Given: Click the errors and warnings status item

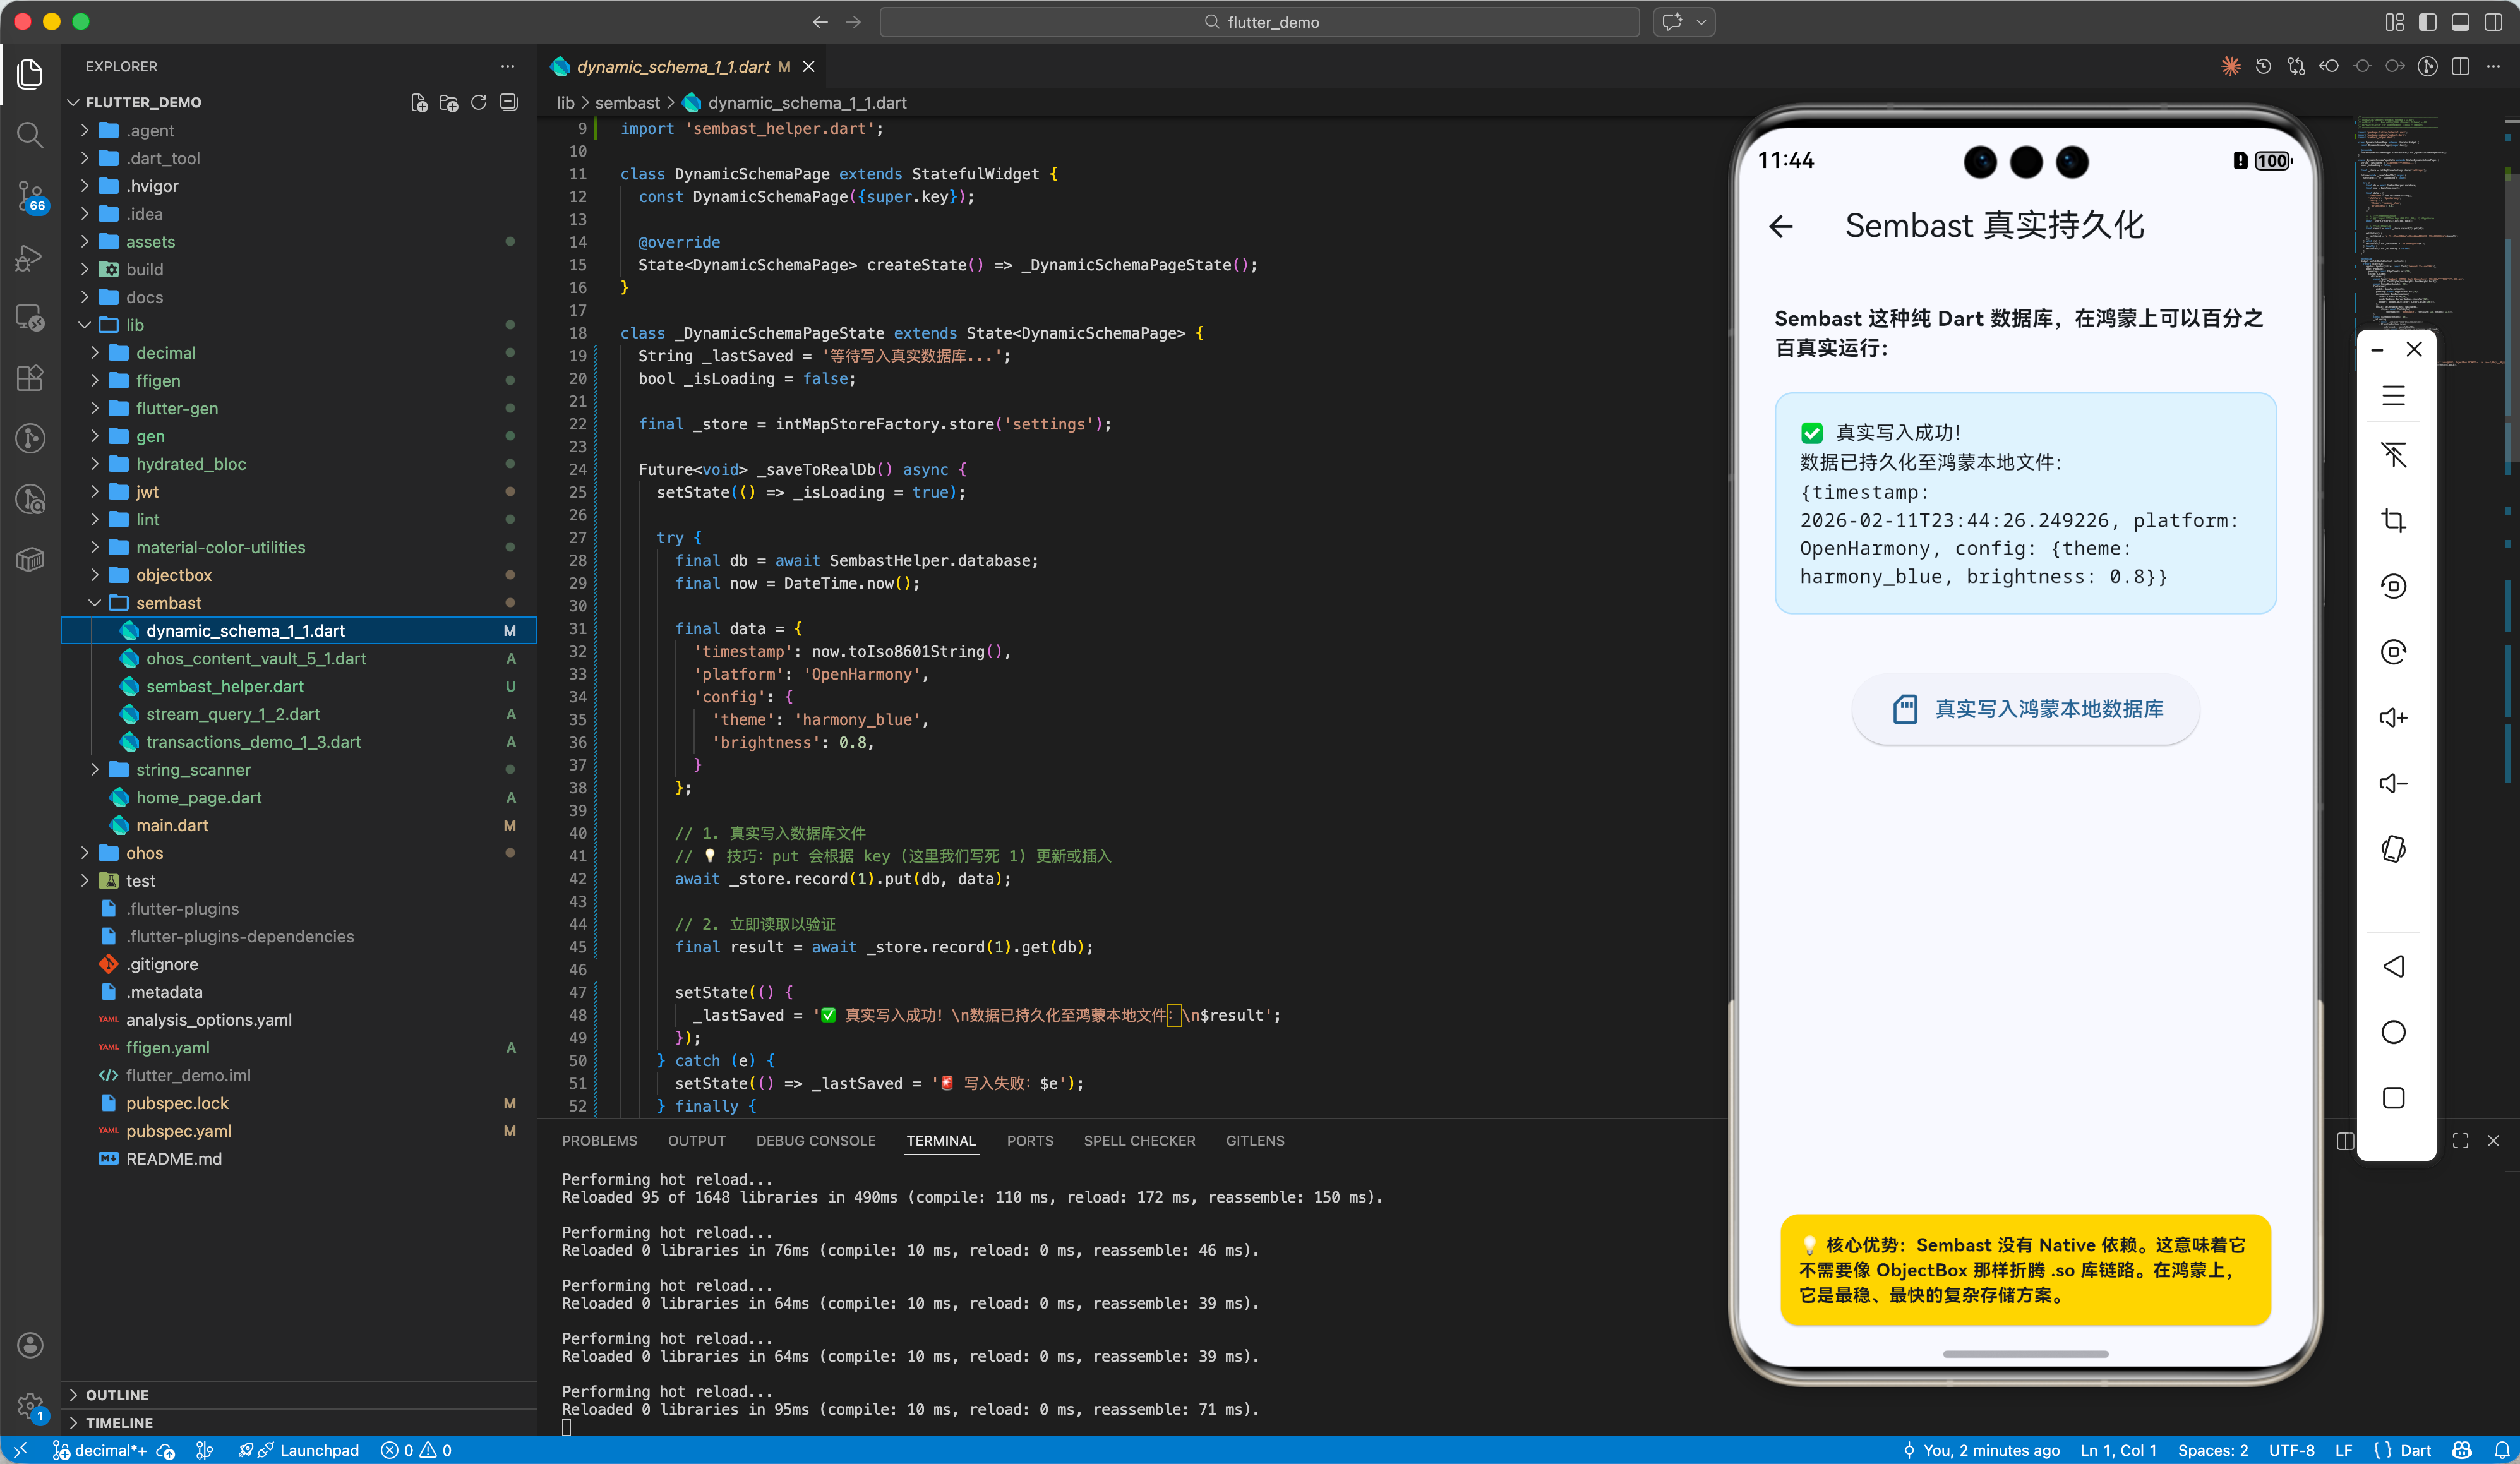Looking at the screenshot, I should pos(416,1450).
